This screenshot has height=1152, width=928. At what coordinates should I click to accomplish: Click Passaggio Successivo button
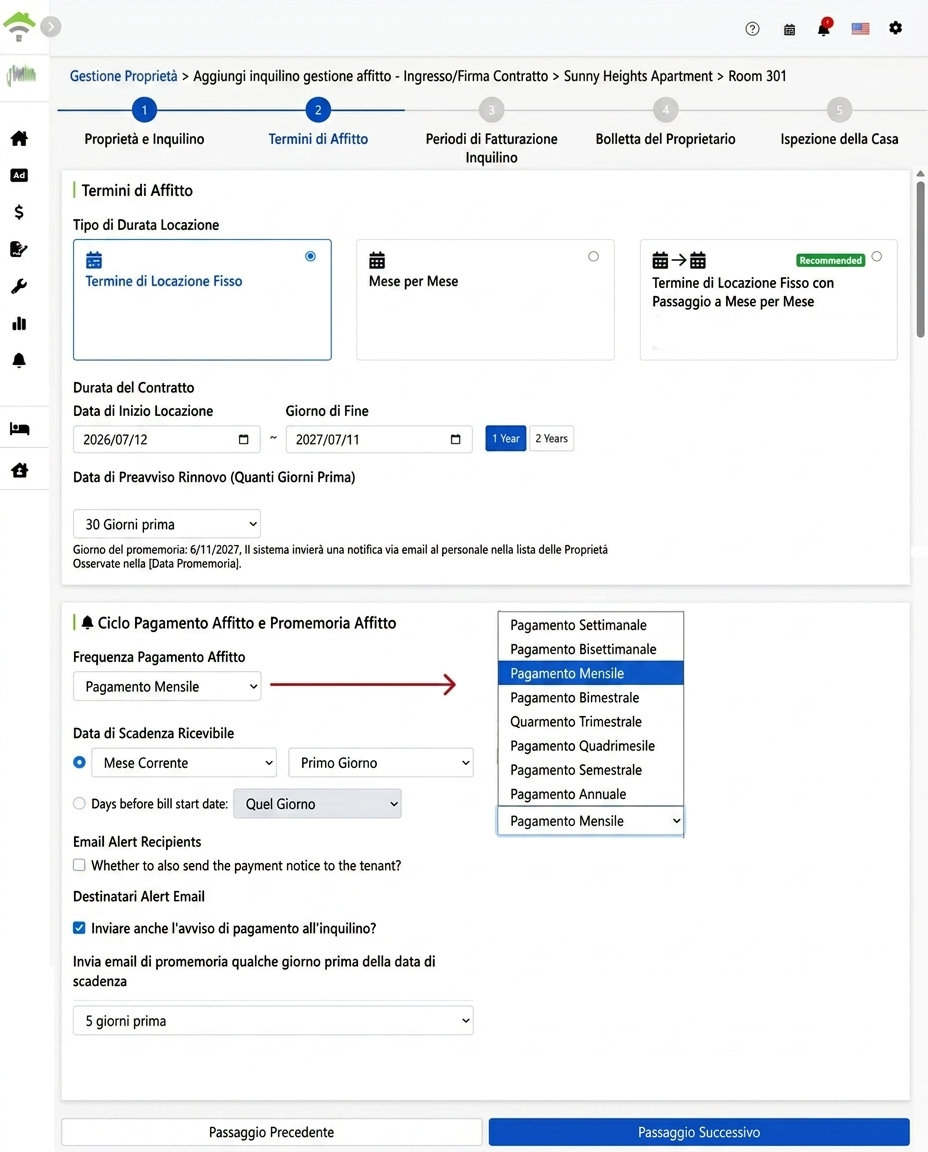click(x=699, y=1132)
